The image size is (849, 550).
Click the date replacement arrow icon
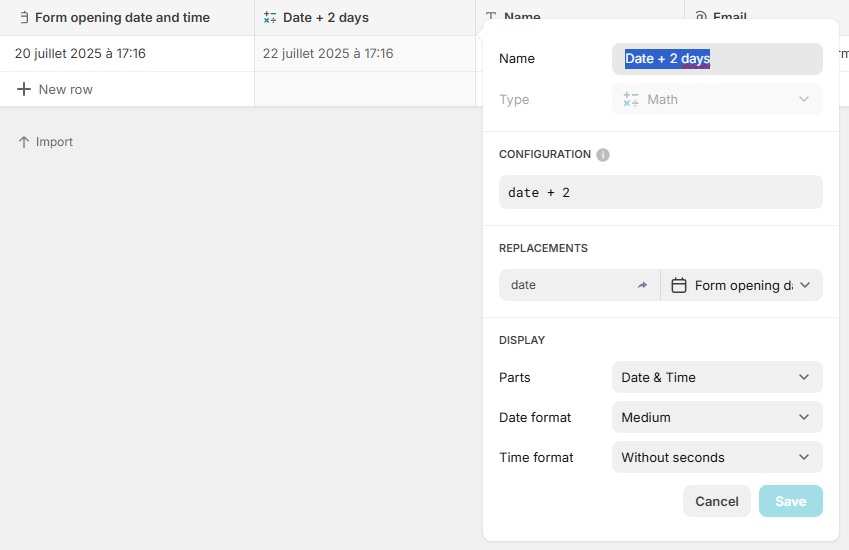[x=642, y=285]
